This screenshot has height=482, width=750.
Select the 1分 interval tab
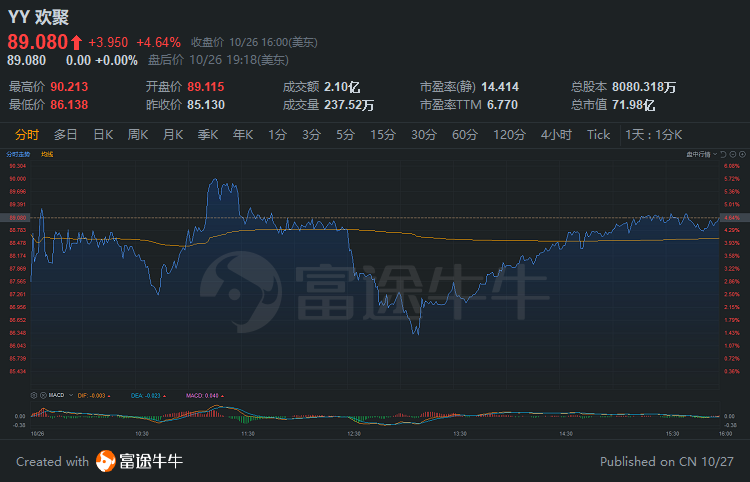point(277,135)
